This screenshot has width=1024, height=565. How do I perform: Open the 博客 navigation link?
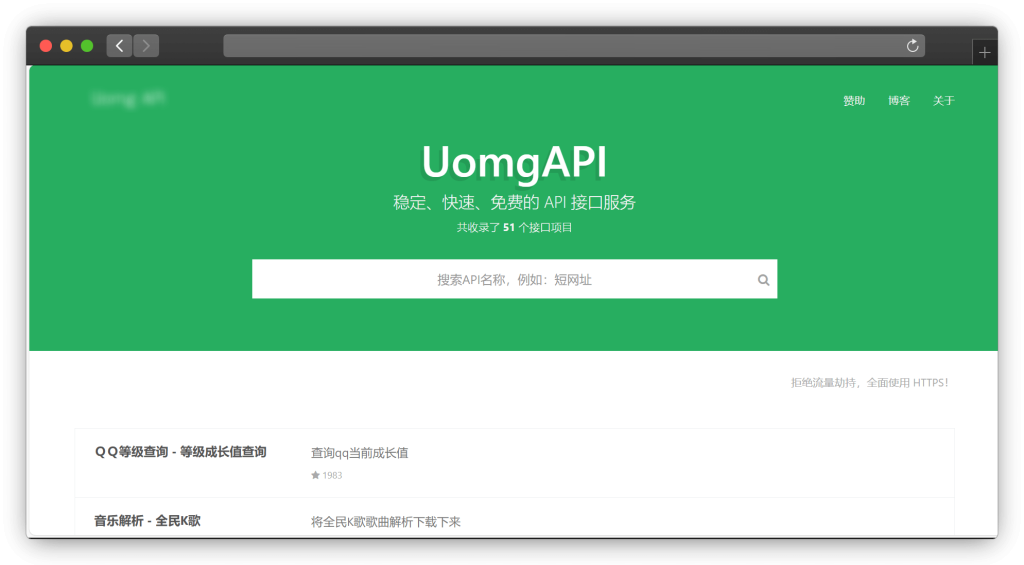(899, 101)
